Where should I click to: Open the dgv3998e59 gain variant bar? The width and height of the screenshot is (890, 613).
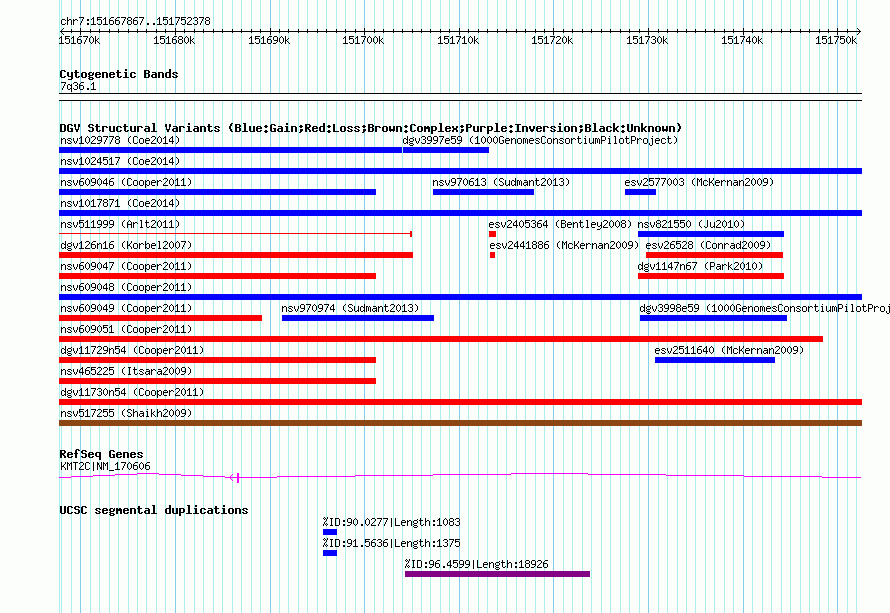tap(713, 318)
